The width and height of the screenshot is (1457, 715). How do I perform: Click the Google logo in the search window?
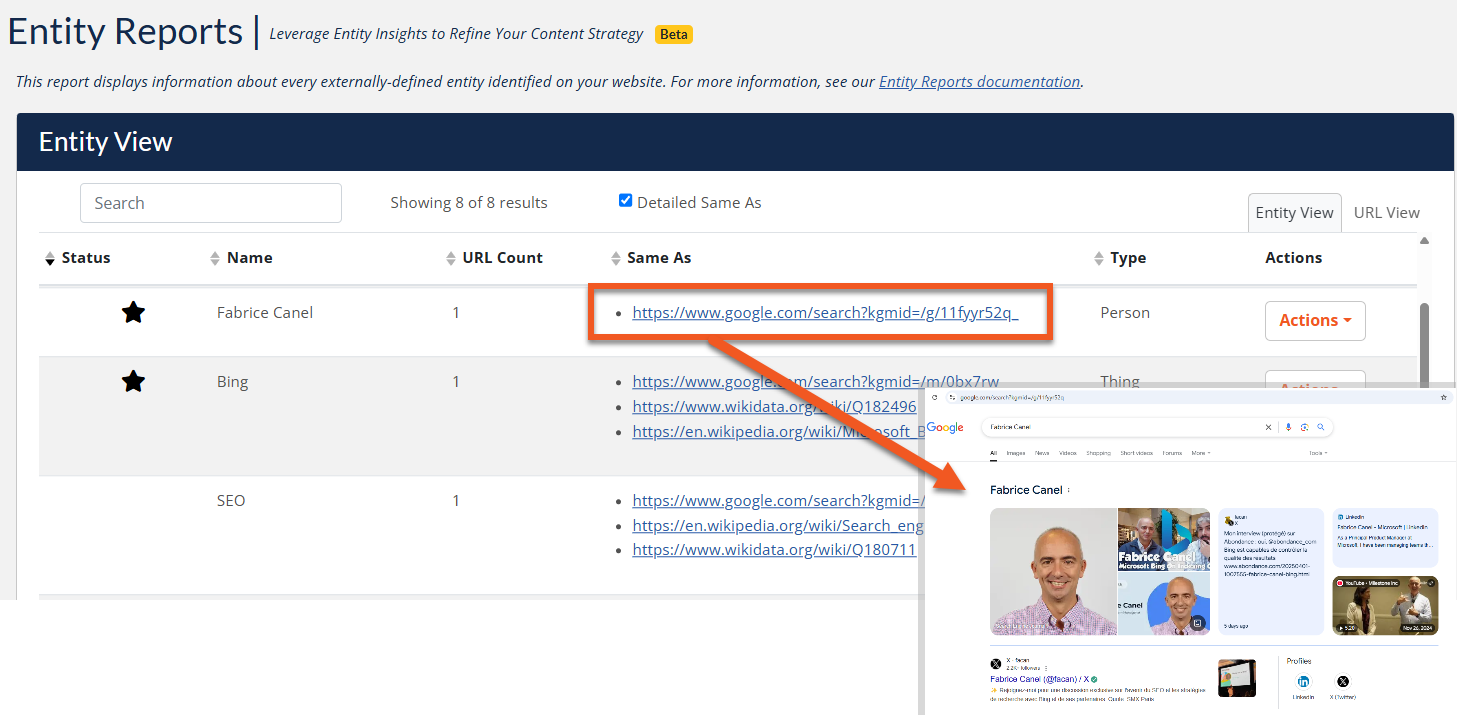click(945, 427)
